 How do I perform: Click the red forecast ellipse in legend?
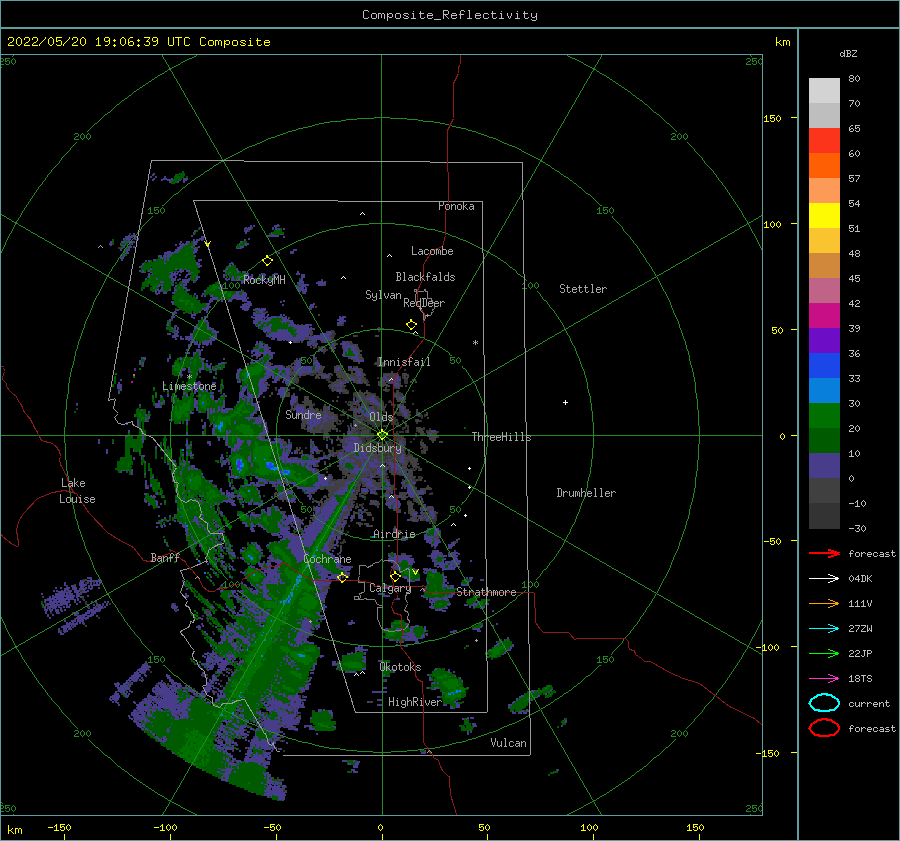click(824, 728)
